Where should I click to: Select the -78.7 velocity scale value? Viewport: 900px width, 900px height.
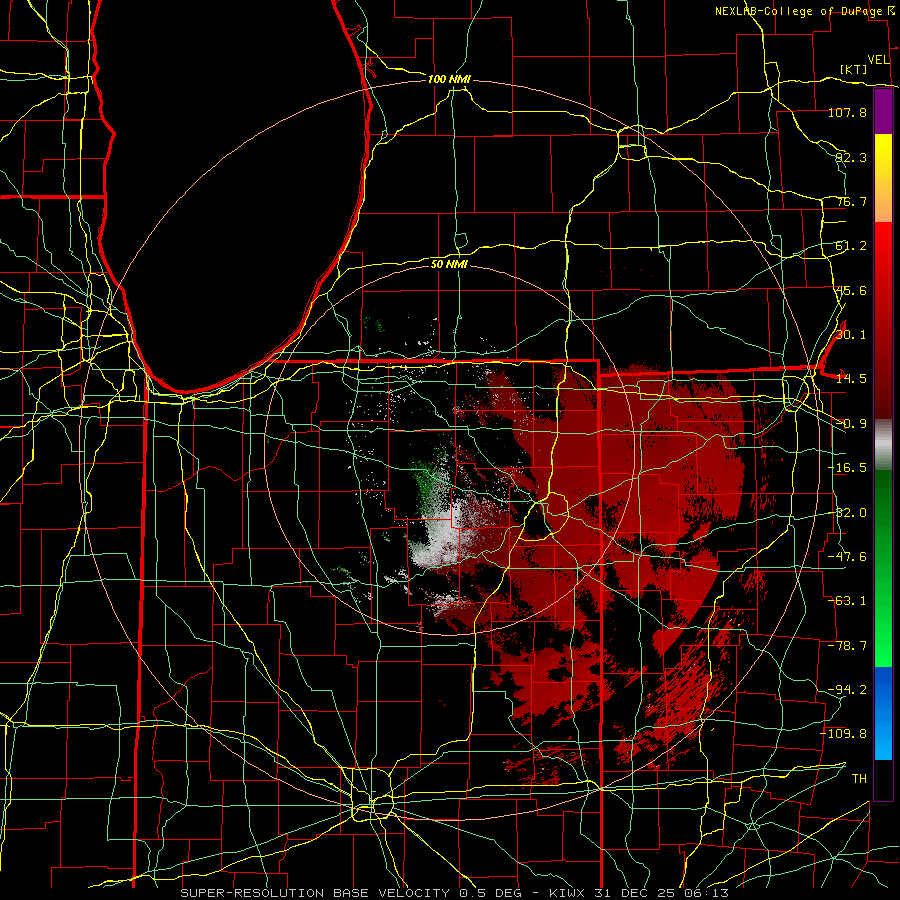[x=847, y=646]
